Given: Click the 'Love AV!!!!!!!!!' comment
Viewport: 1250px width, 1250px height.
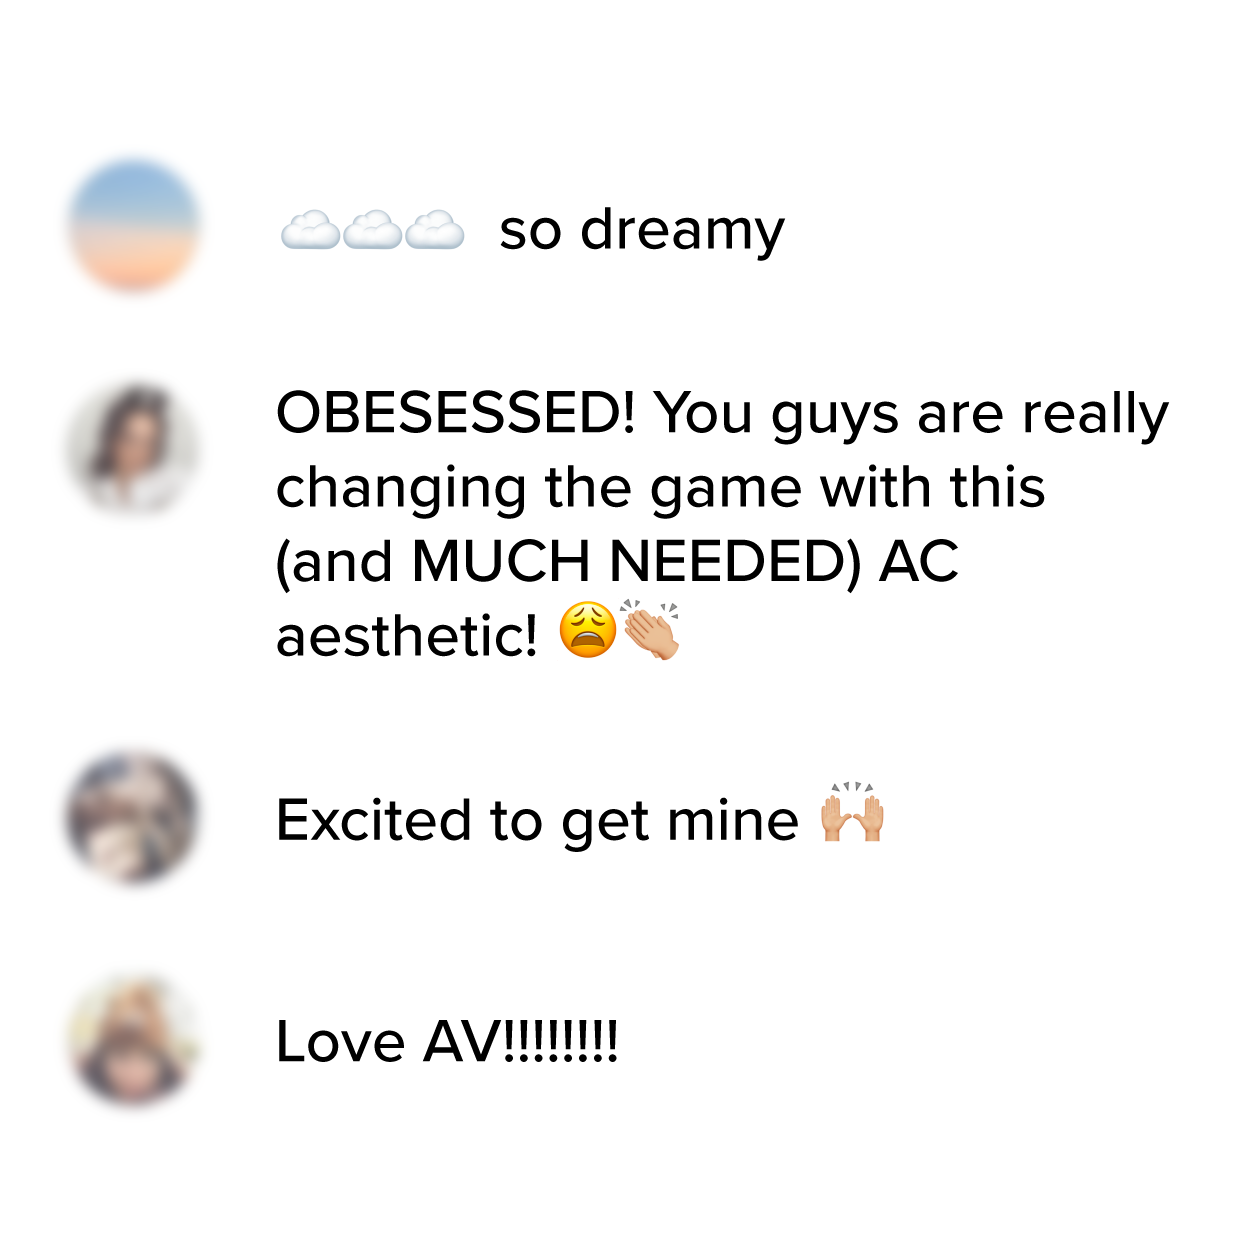Looking at the screenshot, I should click(447, 1041).
